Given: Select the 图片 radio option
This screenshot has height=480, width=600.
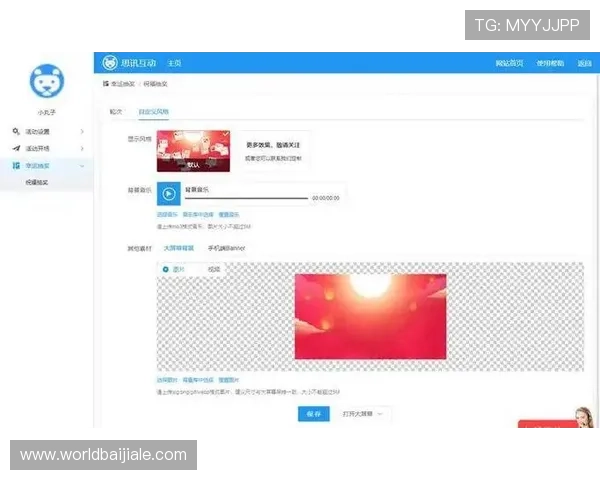Looking at the screenshot, I should [x=166, y=269].
